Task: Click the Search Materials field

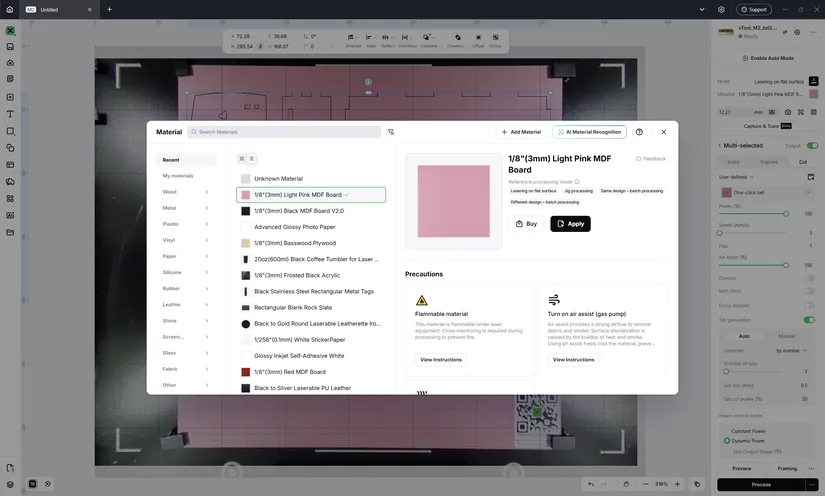Action: click(x=284, y=132)
